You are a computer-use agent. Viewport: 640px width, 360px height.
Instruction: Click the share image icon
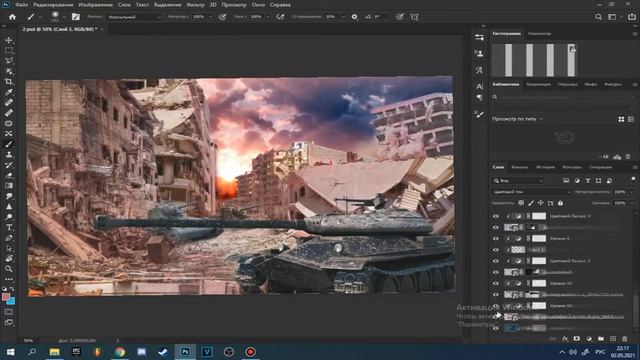[x=631, y=17]
